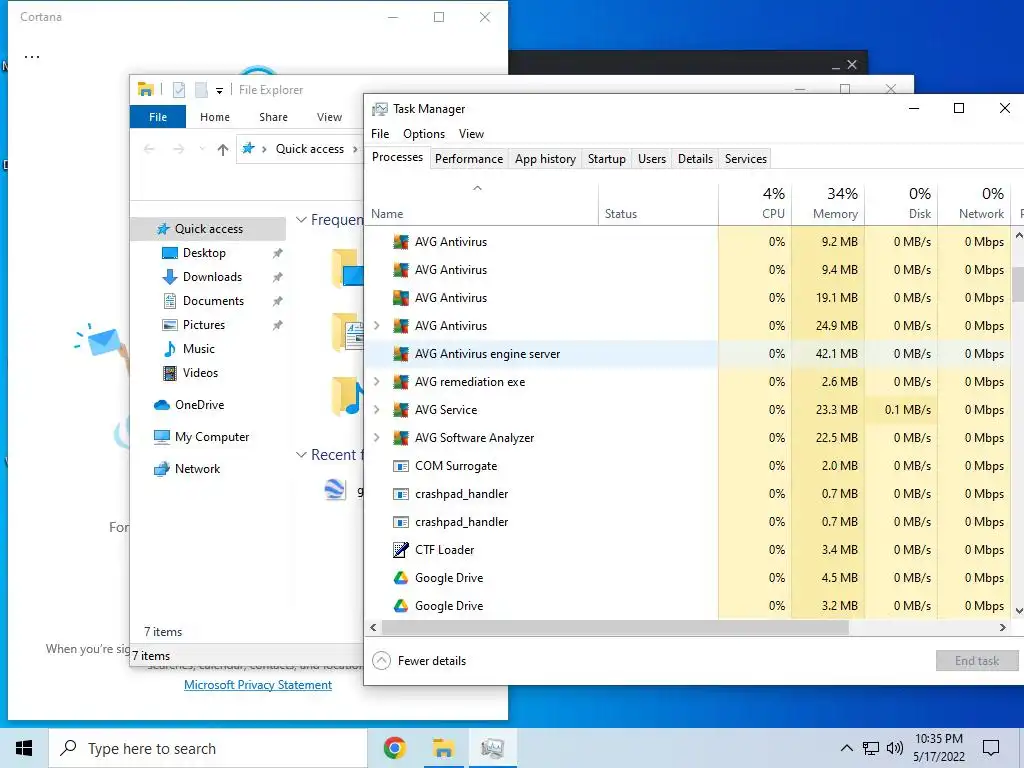Open the Share ribbon tab in File Explorer

273,117
